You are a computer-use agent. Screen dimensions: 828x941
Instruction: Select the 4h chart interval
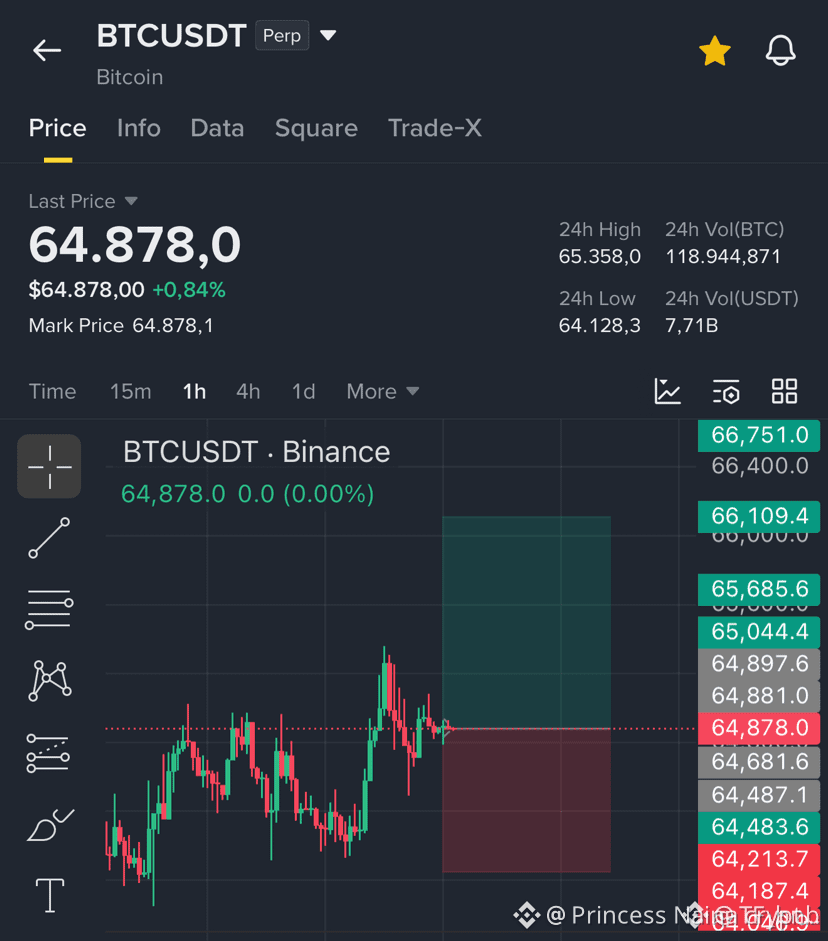248,392
